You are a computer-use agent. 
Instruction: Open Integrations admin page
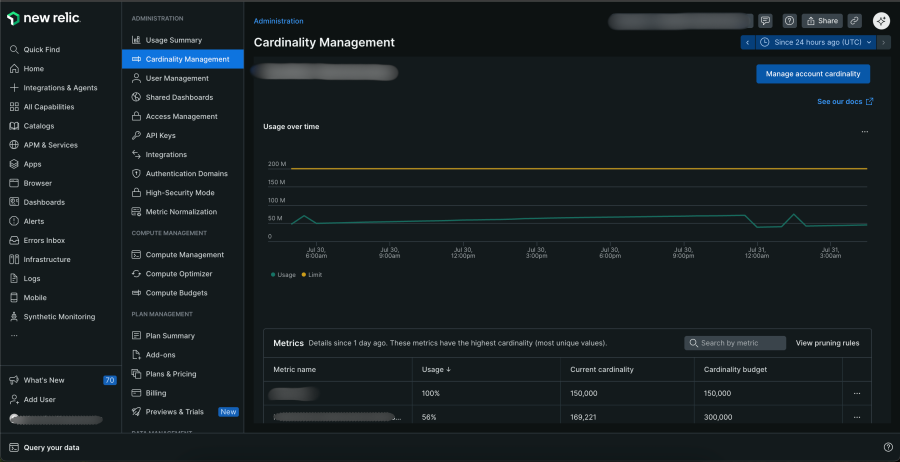(159, 154)
